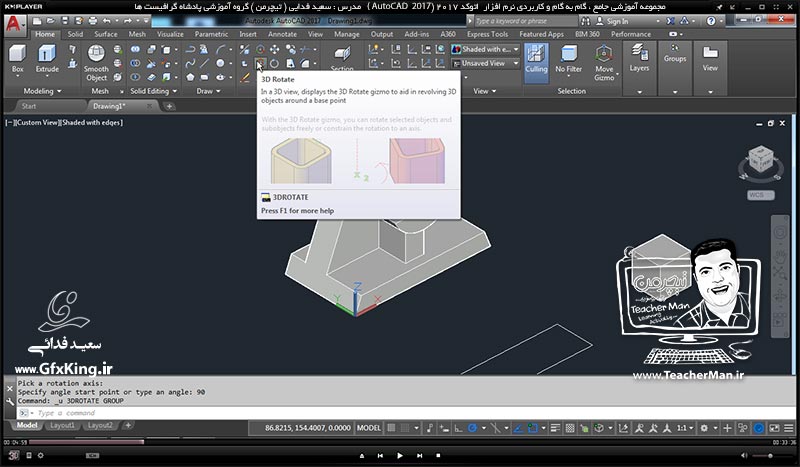Open the Annotate ribbon tab
This screenshot has width=800, height=467.
(x=282, y=34)
